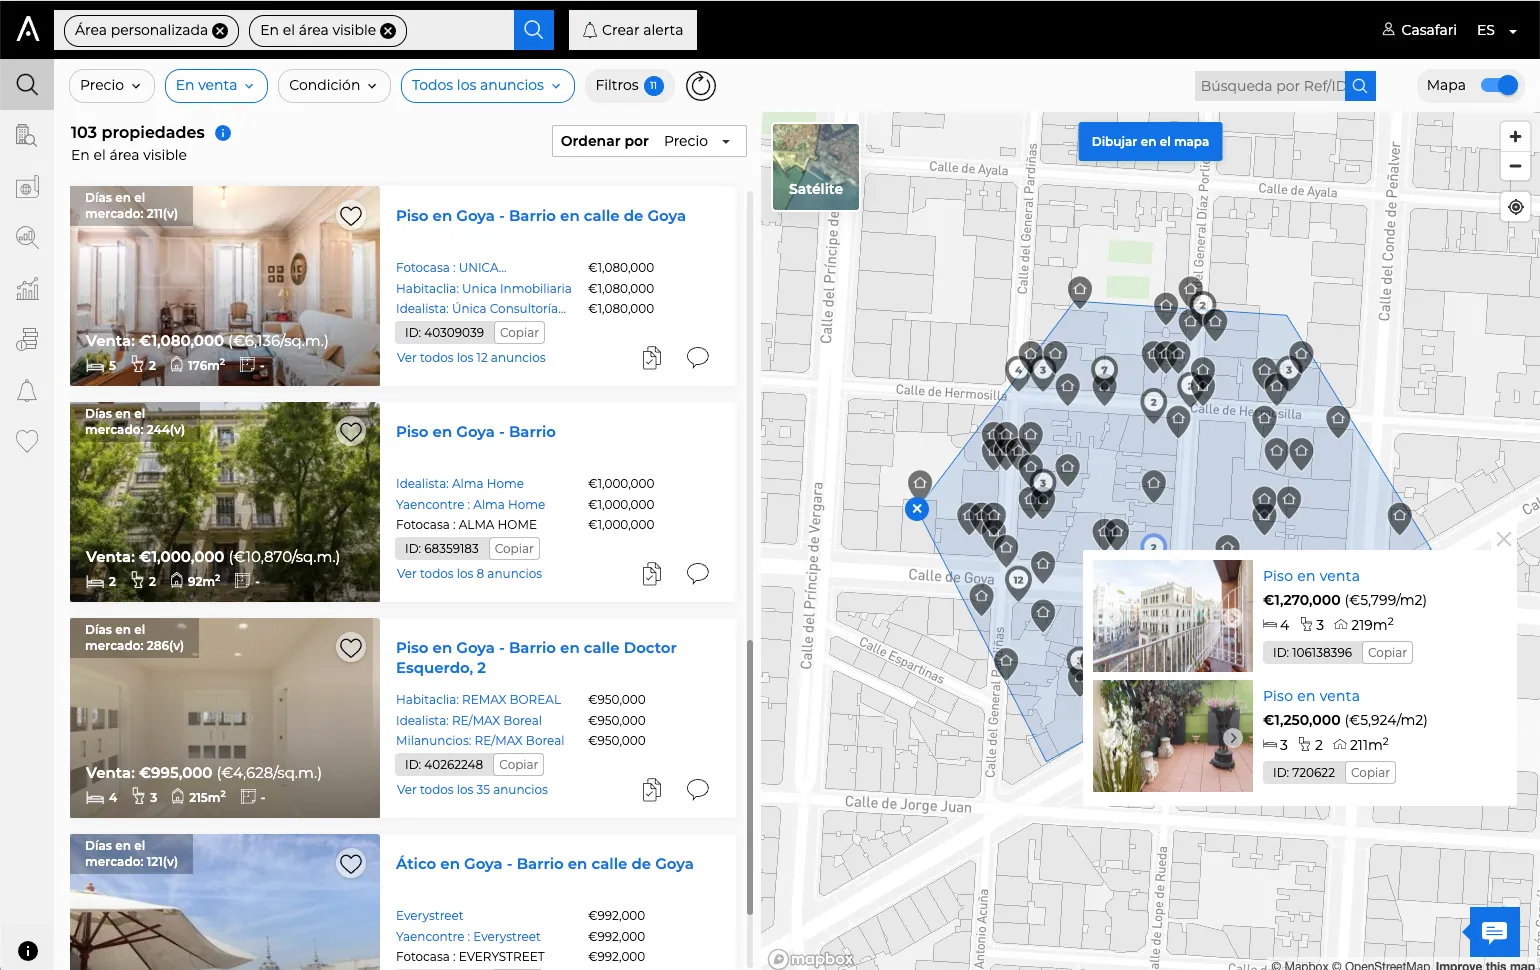
Task: Open Ver todos los 12 anuncios link
Action: point(471,358)
